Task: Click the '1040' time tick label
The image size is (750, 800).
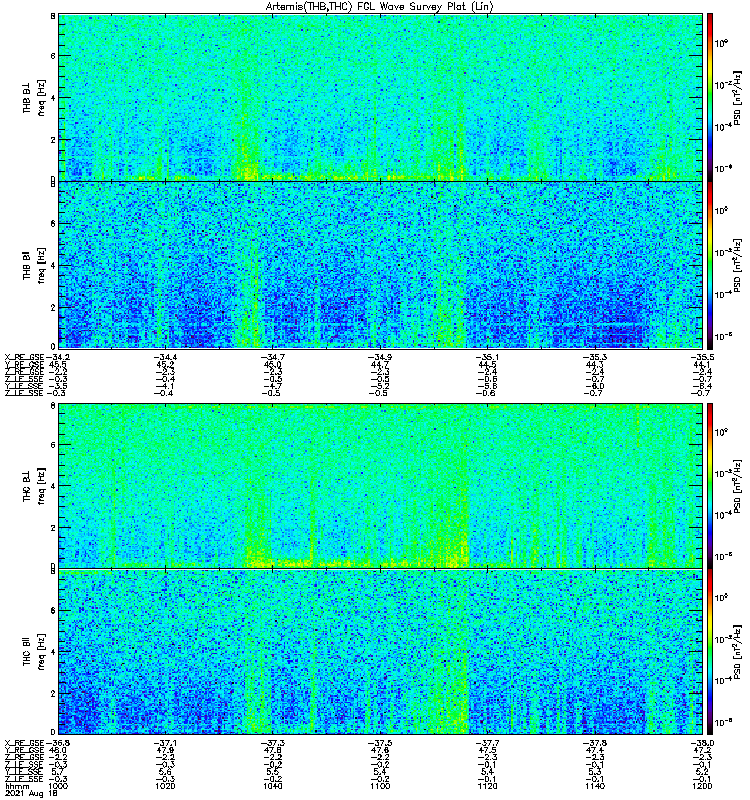Action: pos(272,786)
